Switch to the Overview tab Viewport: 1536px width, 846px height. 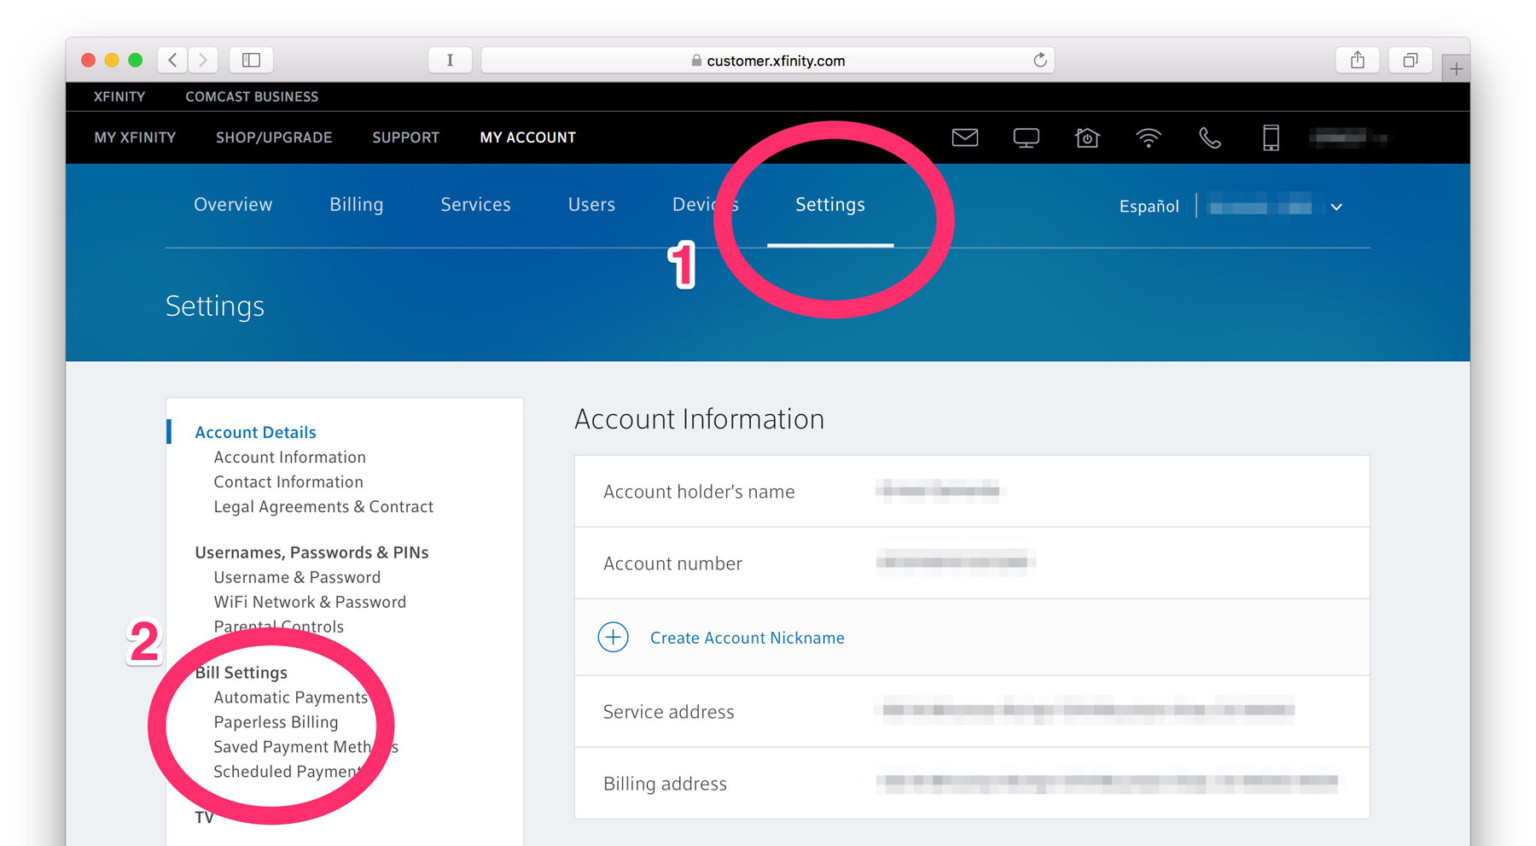[x=233, y=204]
